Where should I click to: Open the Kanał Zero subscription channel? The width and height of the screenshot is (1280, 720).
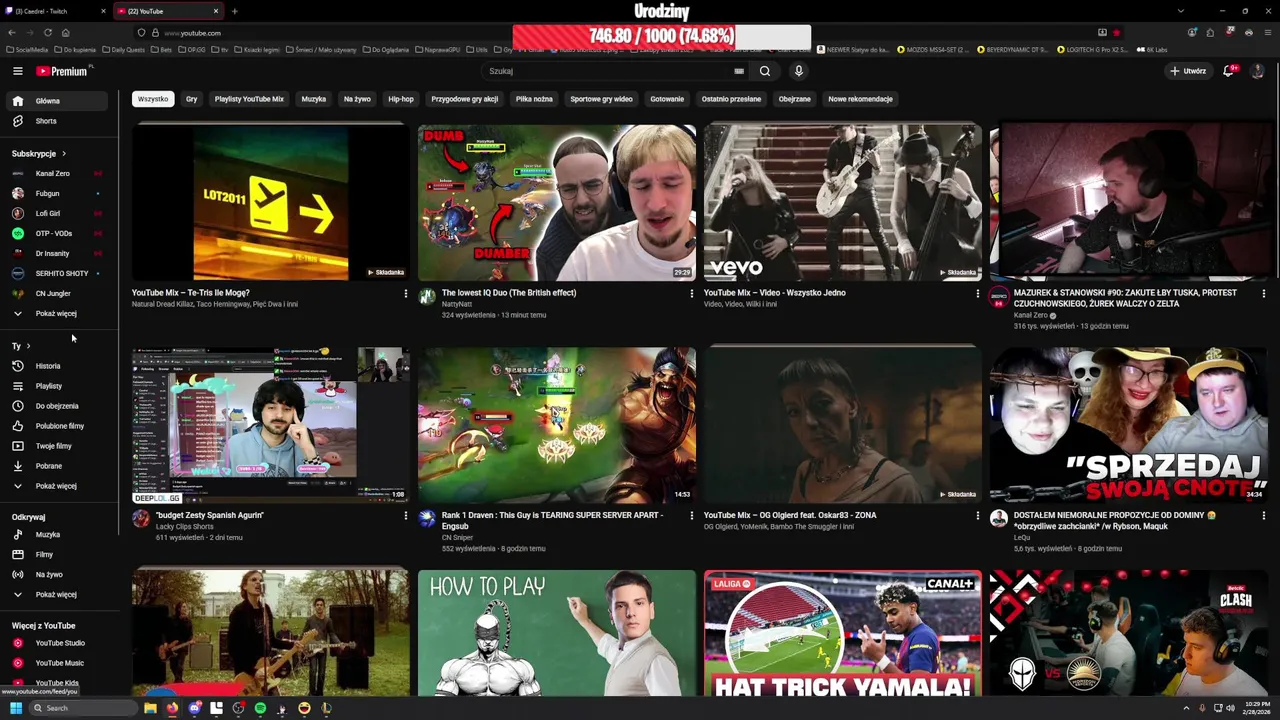pyautogui.click(x=55, y=174)
